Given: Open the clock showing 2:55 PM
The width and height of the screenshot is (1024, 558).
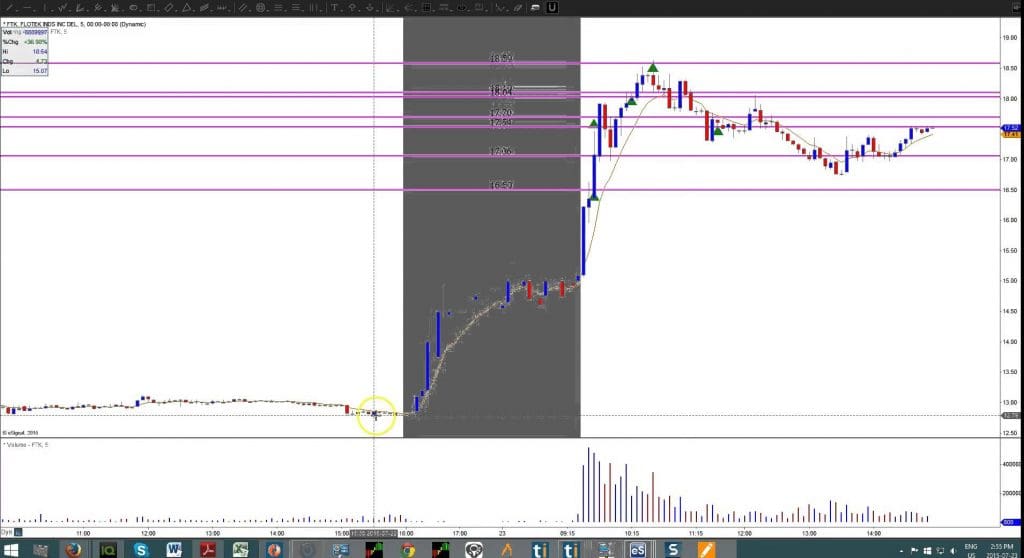Looking at the screenshot, I should (x=1001, y=546).
